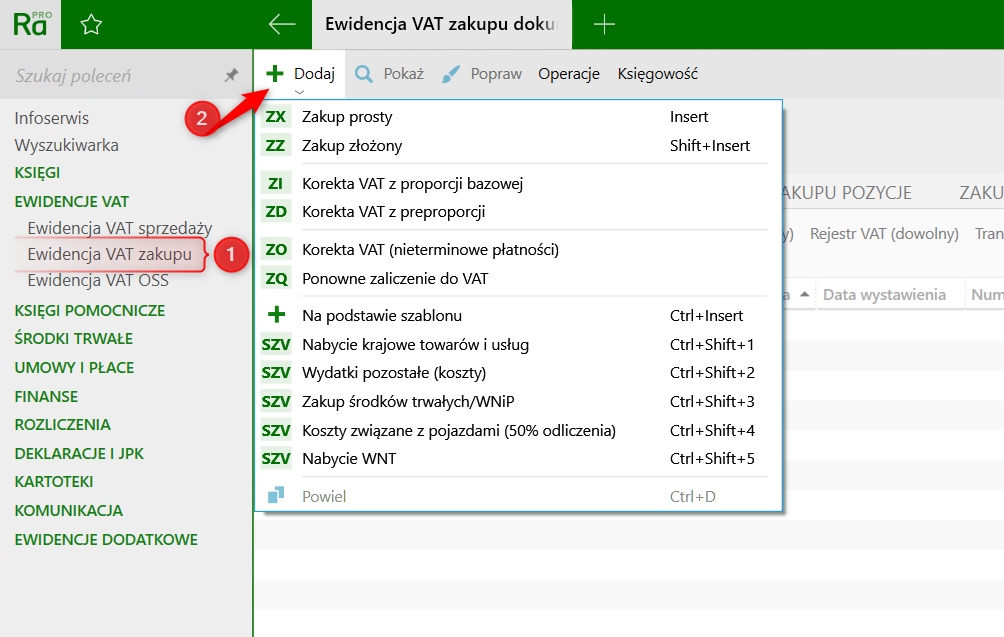The width and height of the screenshot is (1004, 637).
Task: Expand the KSIĘGI POMOCNICZE section
Action: (89, 310)
